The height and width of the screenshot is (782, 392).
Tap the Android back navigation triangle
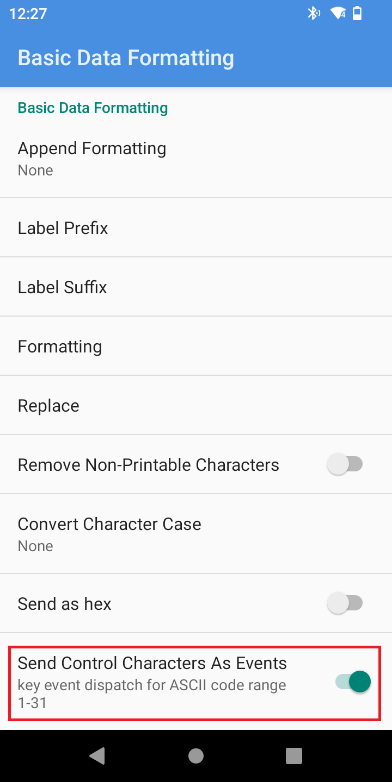click(x=97, y=756)
